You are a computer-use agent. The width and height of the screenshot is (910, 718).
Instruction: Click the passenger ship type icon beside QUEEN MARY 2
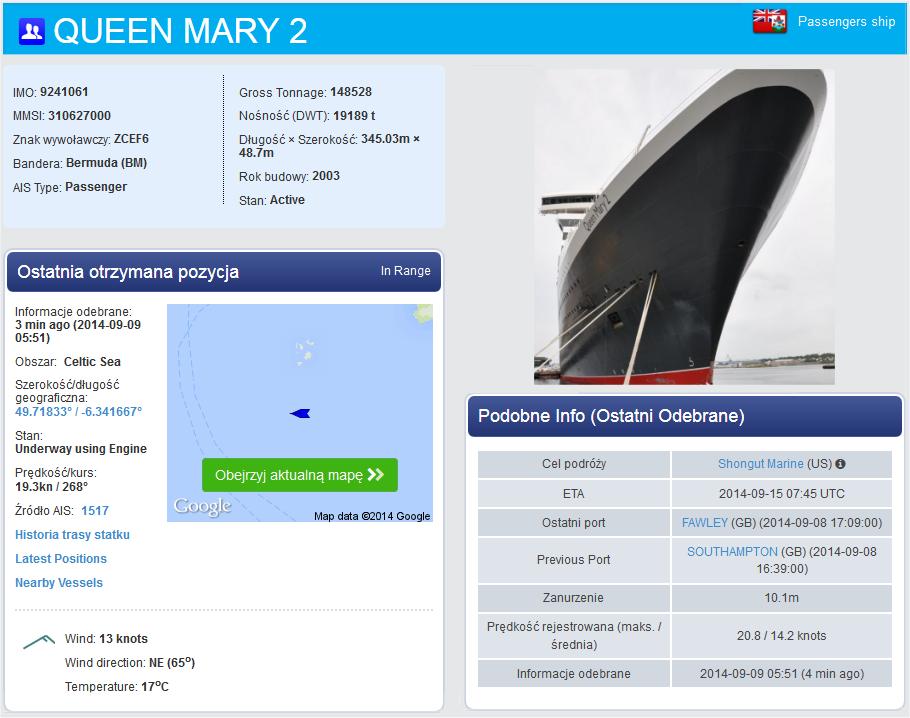pos(31,31)
